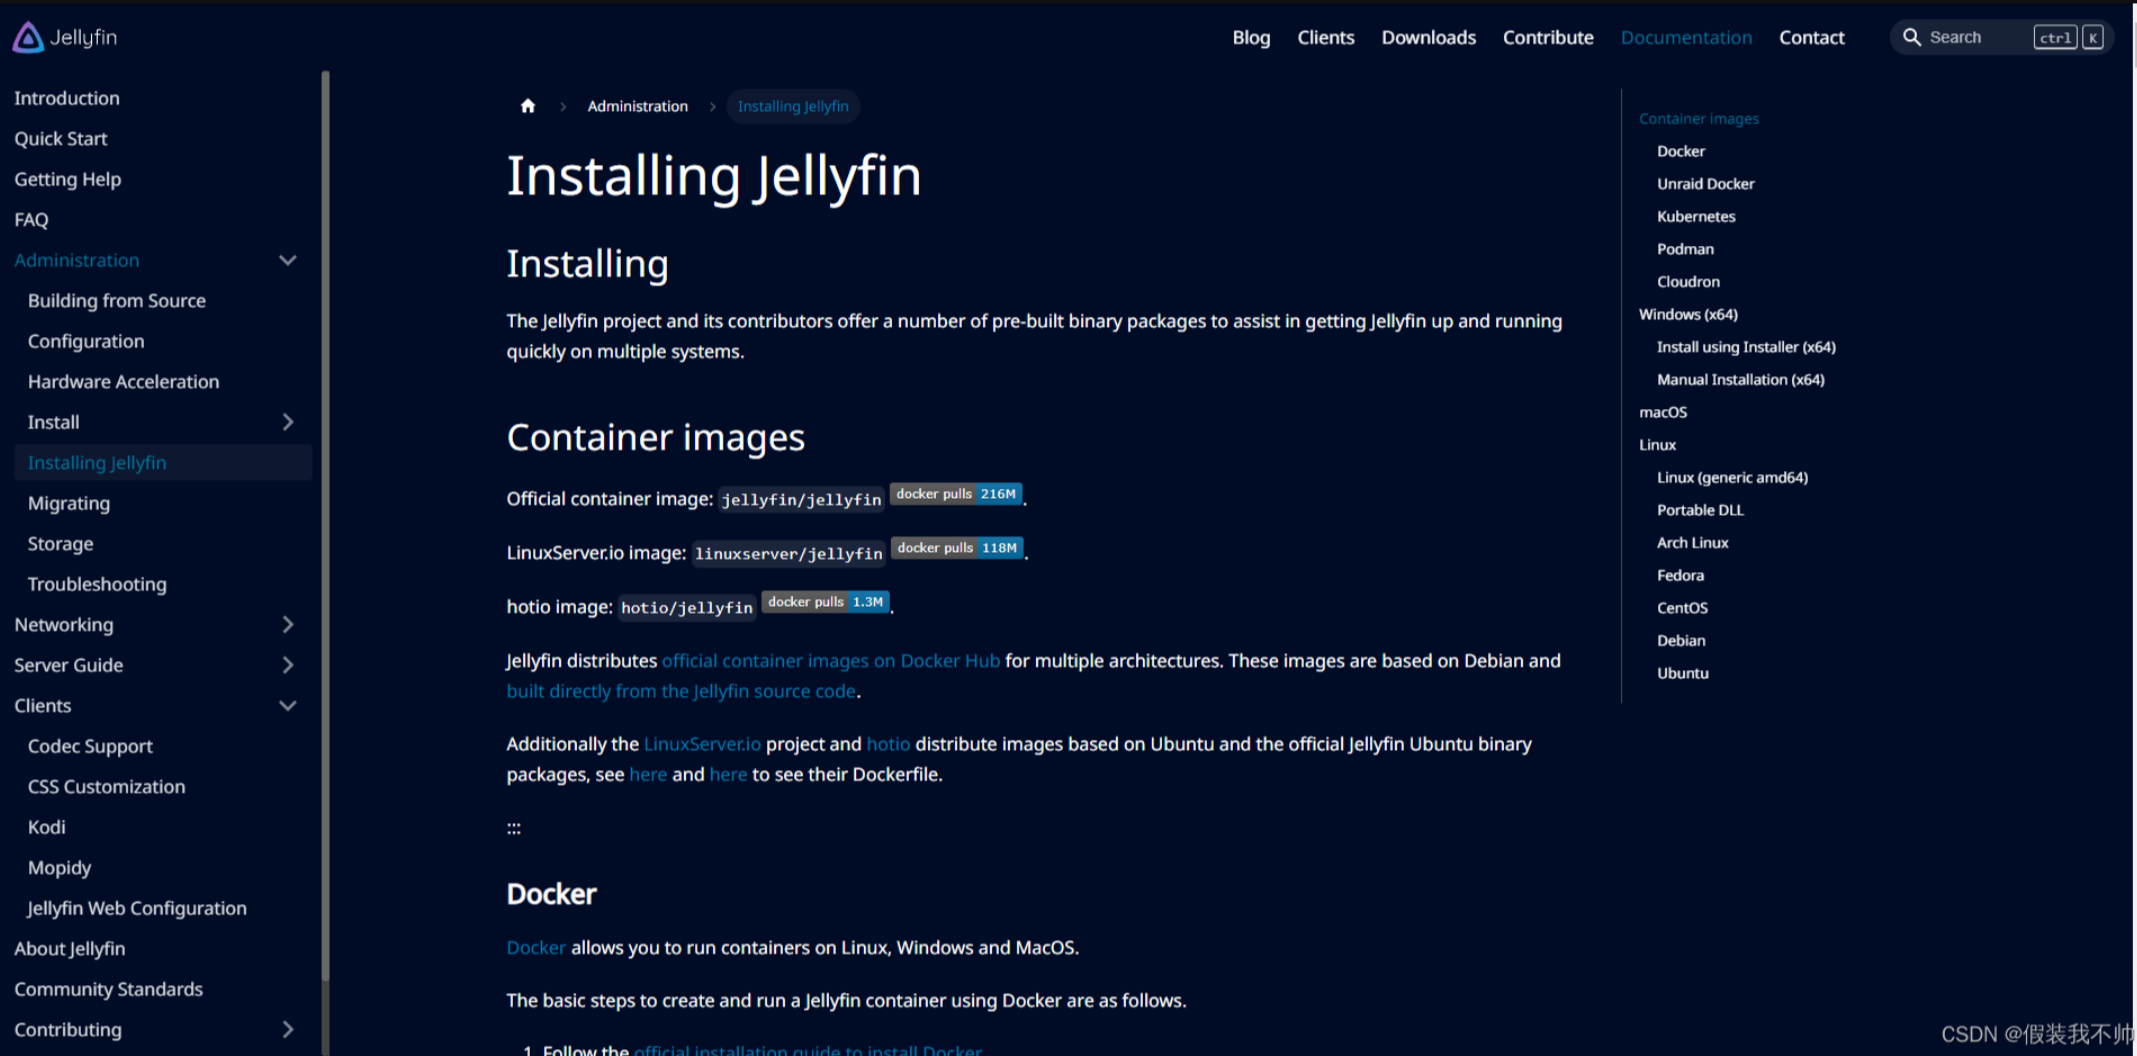Click the Installing Jellyfin breadcrumb
Image resolution: width=2137 pixels, height=1056 pixels.
pos(793,106)
